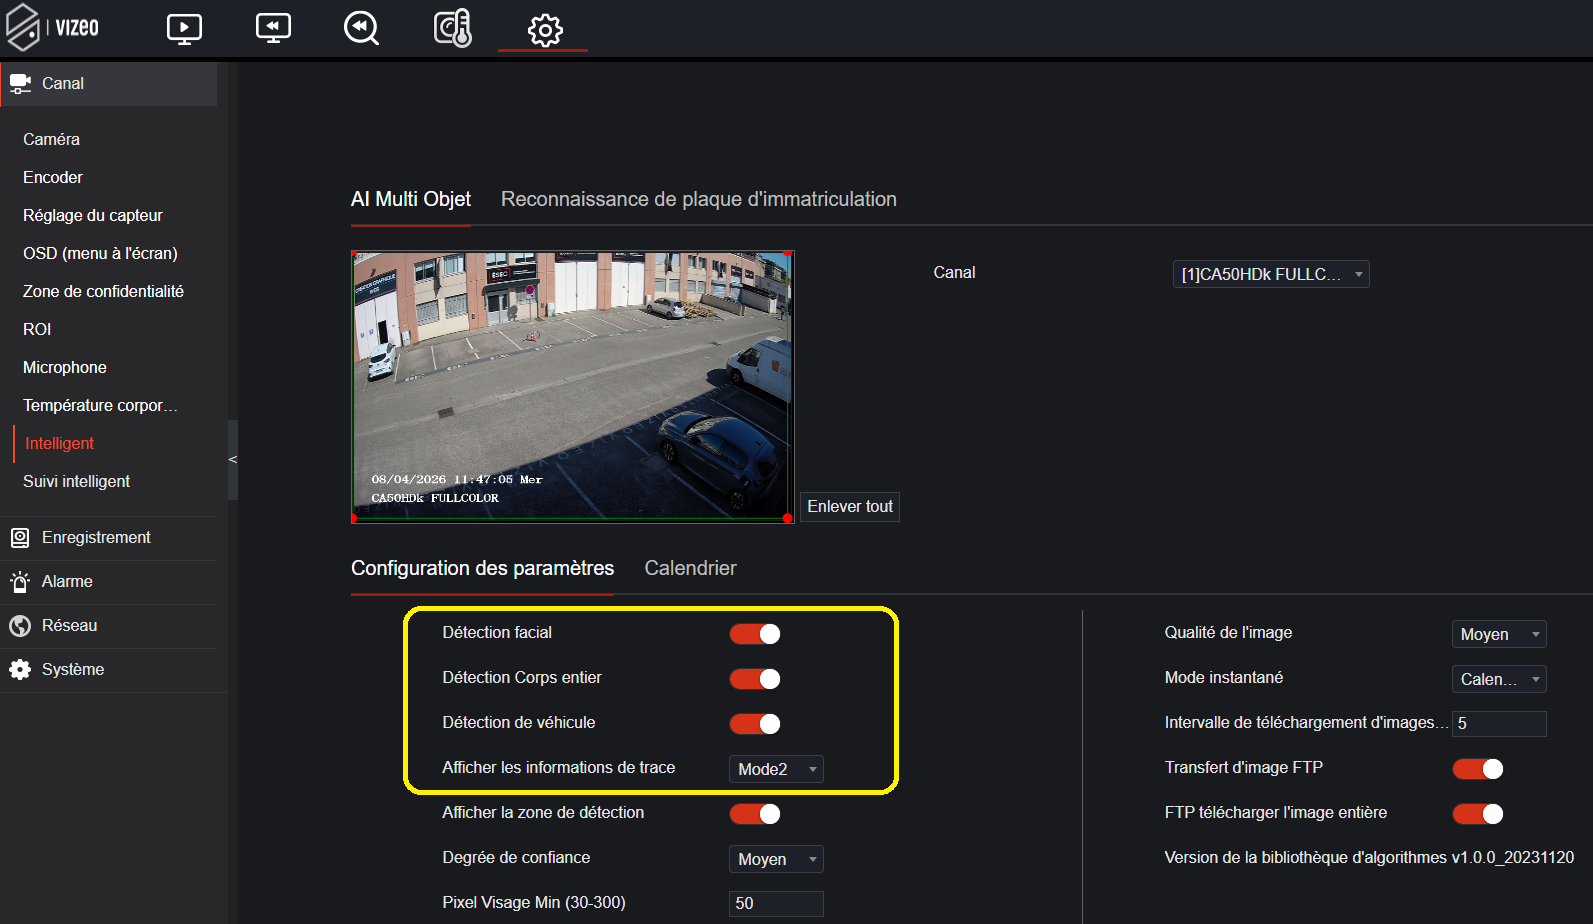Click the search playback magnifier icon
Screen dimensions: 1593x924
pyautogui.click(x=361, y=28)
